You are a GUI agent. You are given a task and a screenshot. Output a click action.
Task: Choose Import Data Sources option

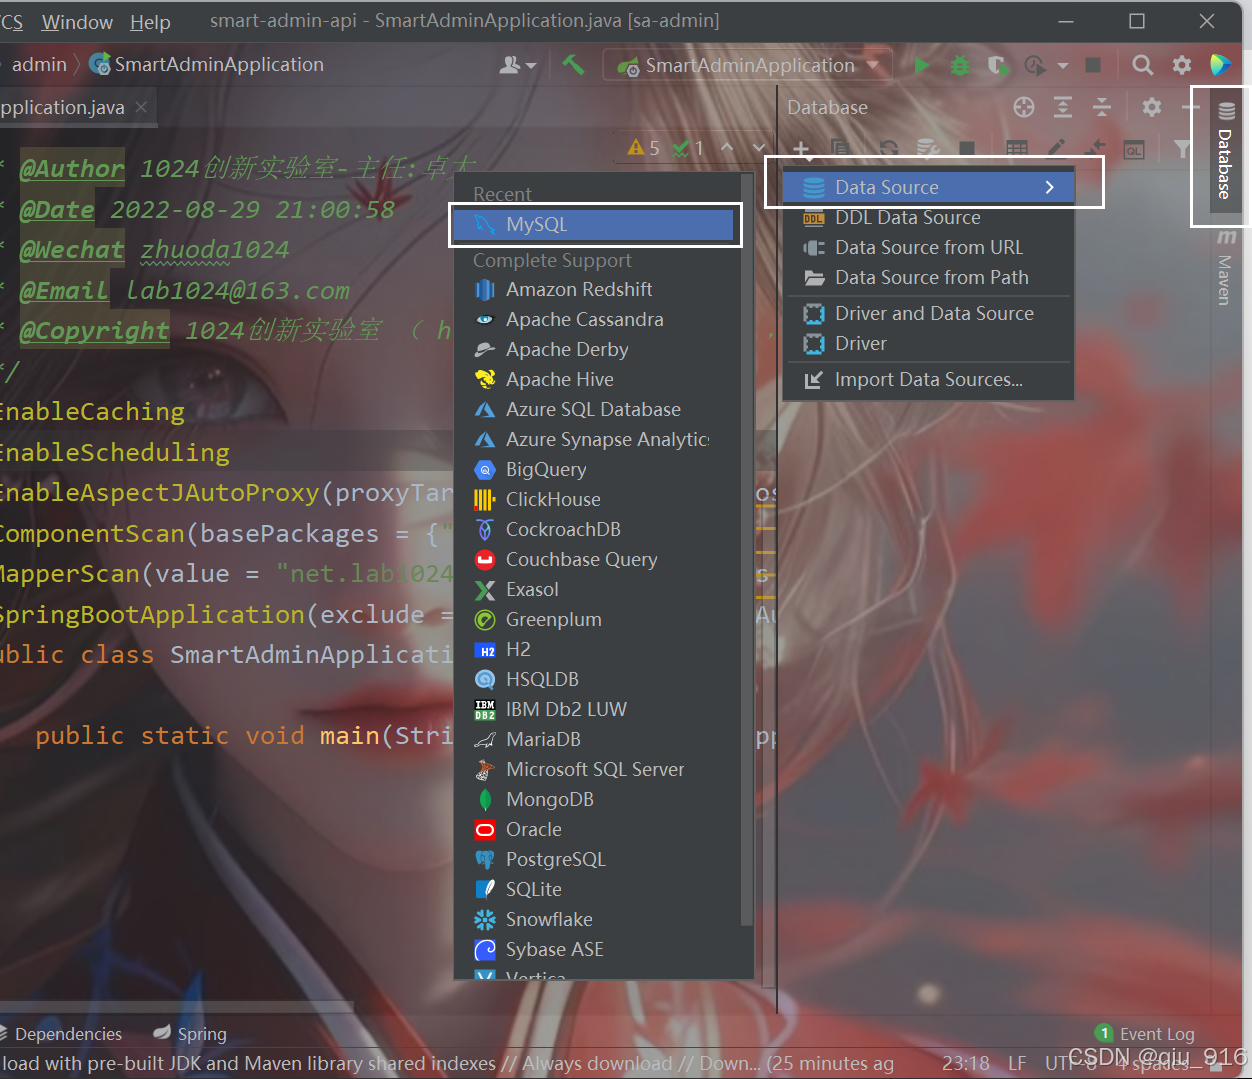[x=928, y=380]
